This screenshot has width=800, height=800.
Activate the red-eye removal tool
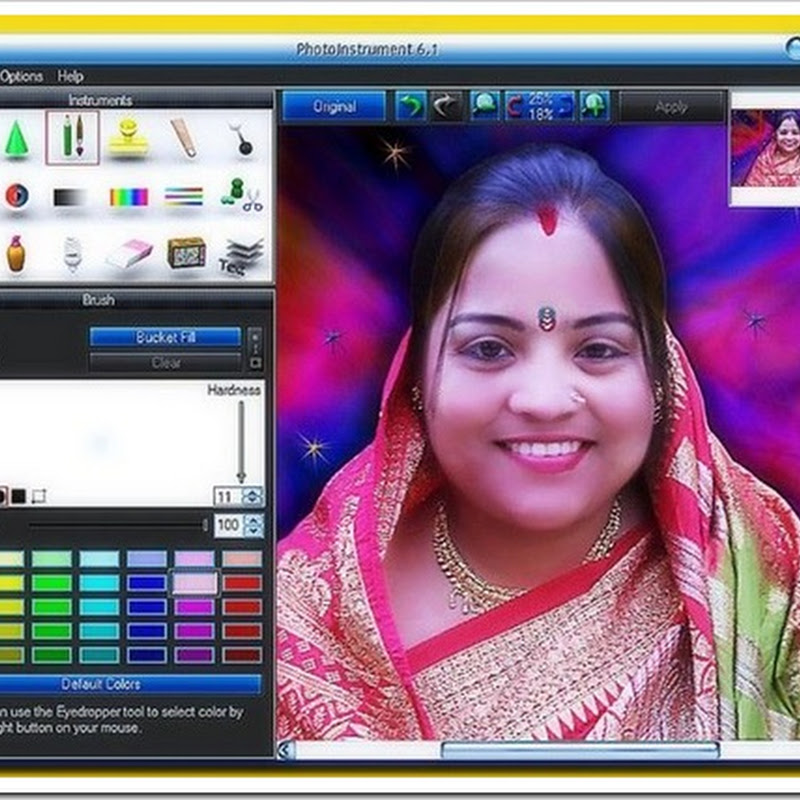pos(16,195)
